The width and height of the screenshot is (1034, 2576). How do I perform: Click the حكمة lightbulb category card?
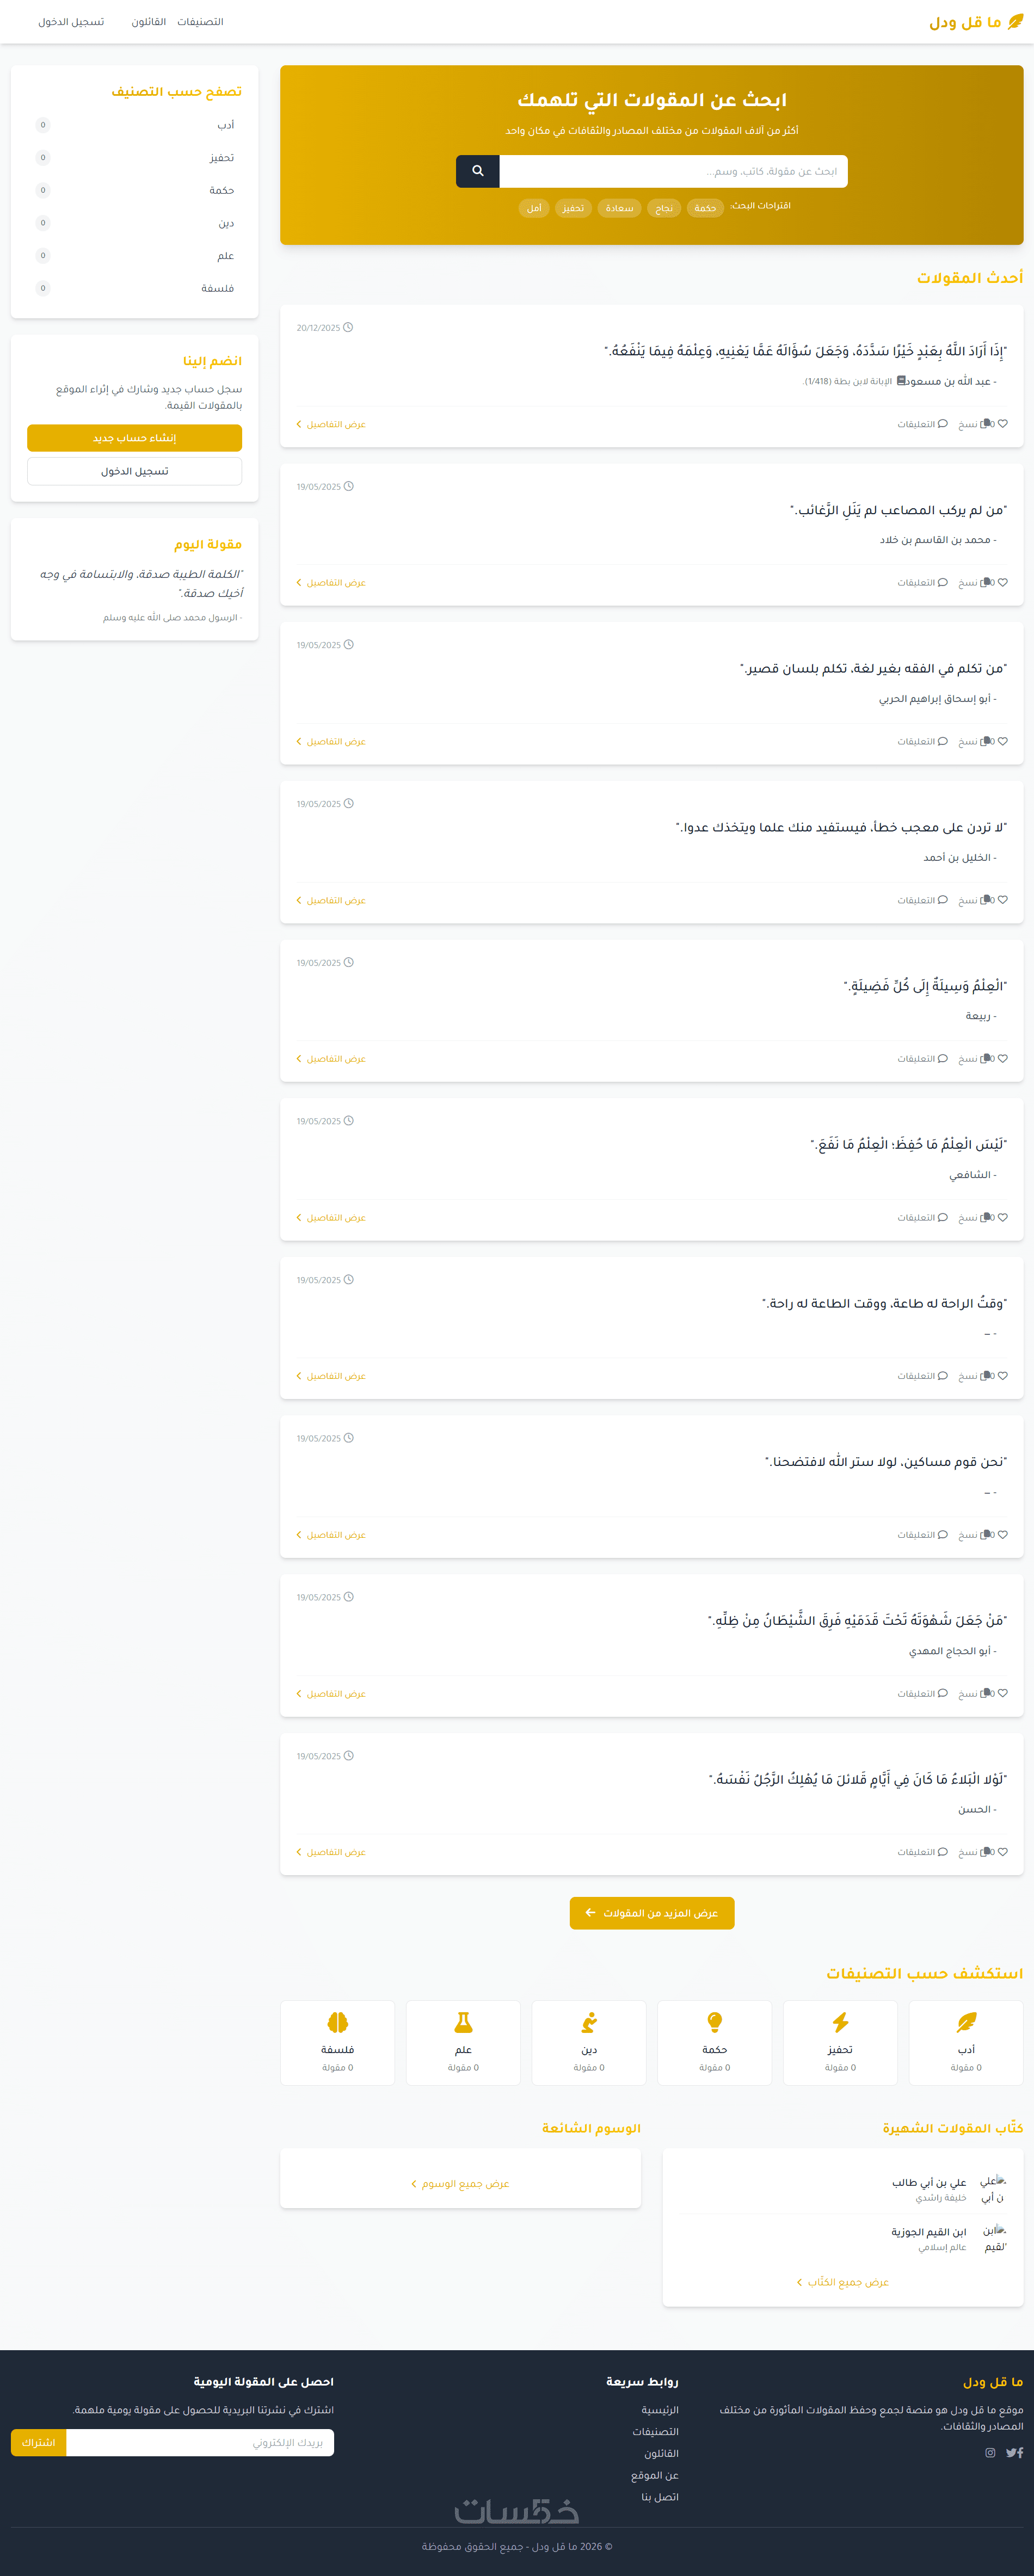pos(714,2042)
